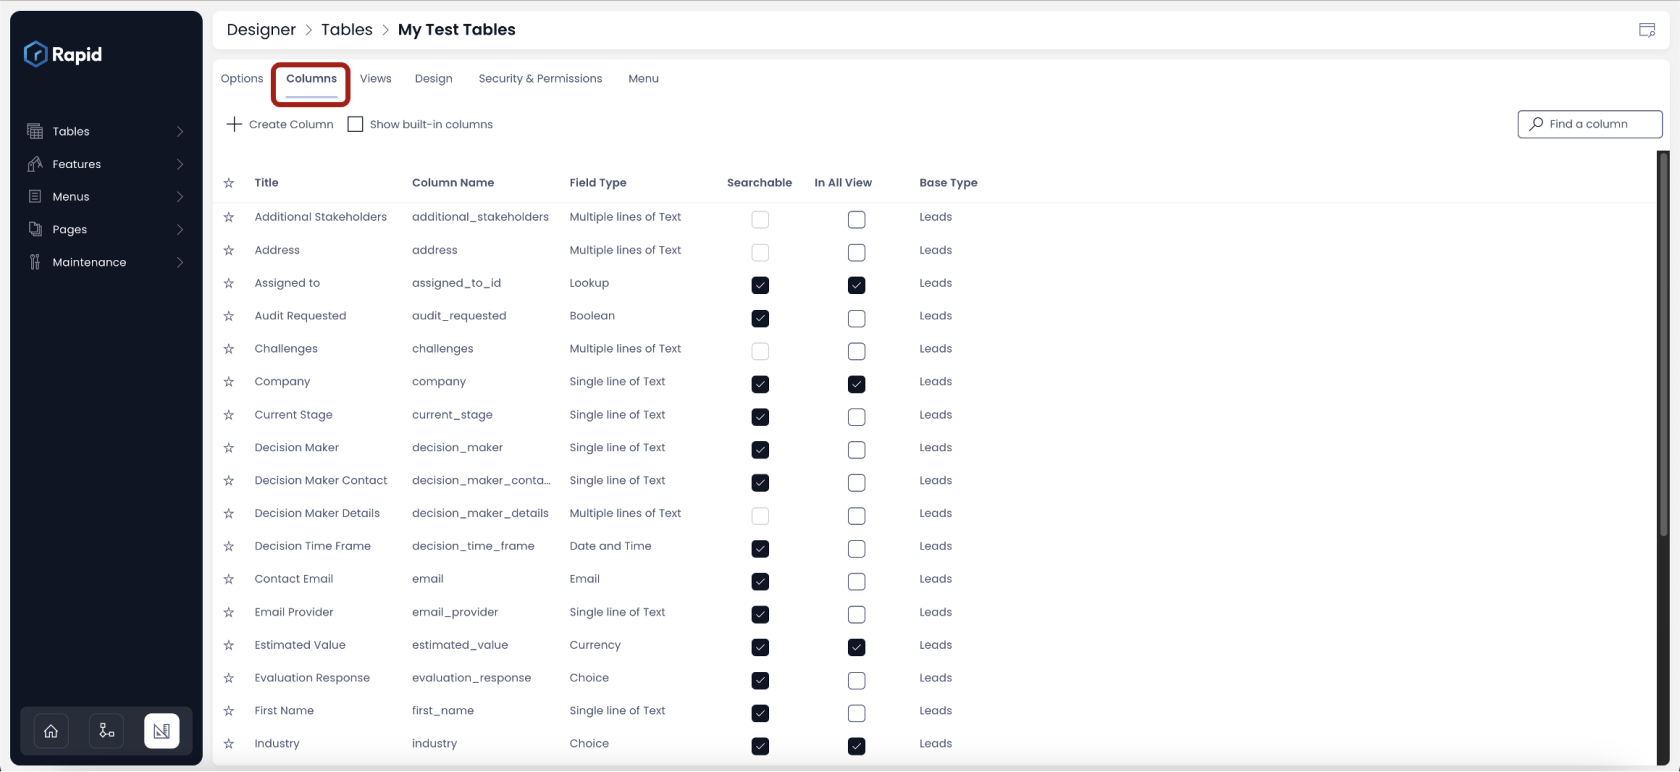Click the vertical scrollbar of column list
The height and width of the screenshot is (772, 1680).
click(x=1663, y=345)
